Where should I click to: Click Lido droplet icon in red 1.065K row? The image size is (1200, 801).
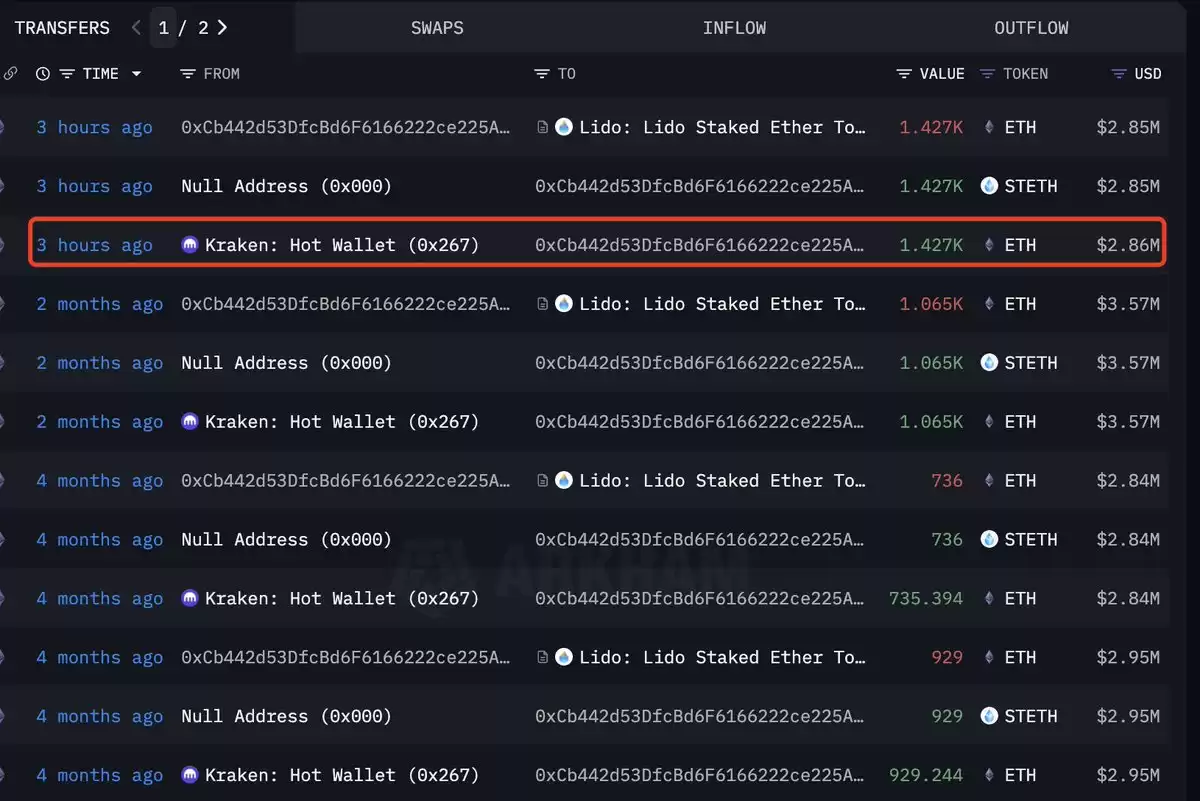click(x=564, y=304)
